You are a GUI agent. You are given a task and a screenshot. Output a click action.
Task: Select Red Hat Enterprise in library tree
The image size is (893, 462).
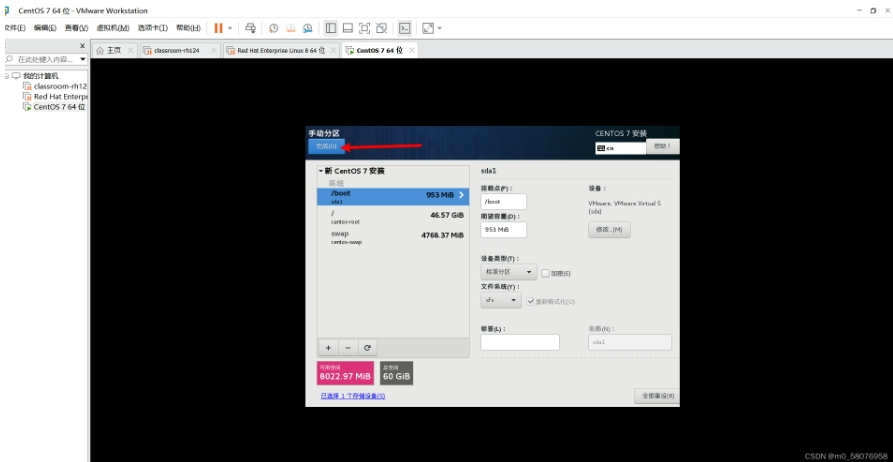coord(55,96)
